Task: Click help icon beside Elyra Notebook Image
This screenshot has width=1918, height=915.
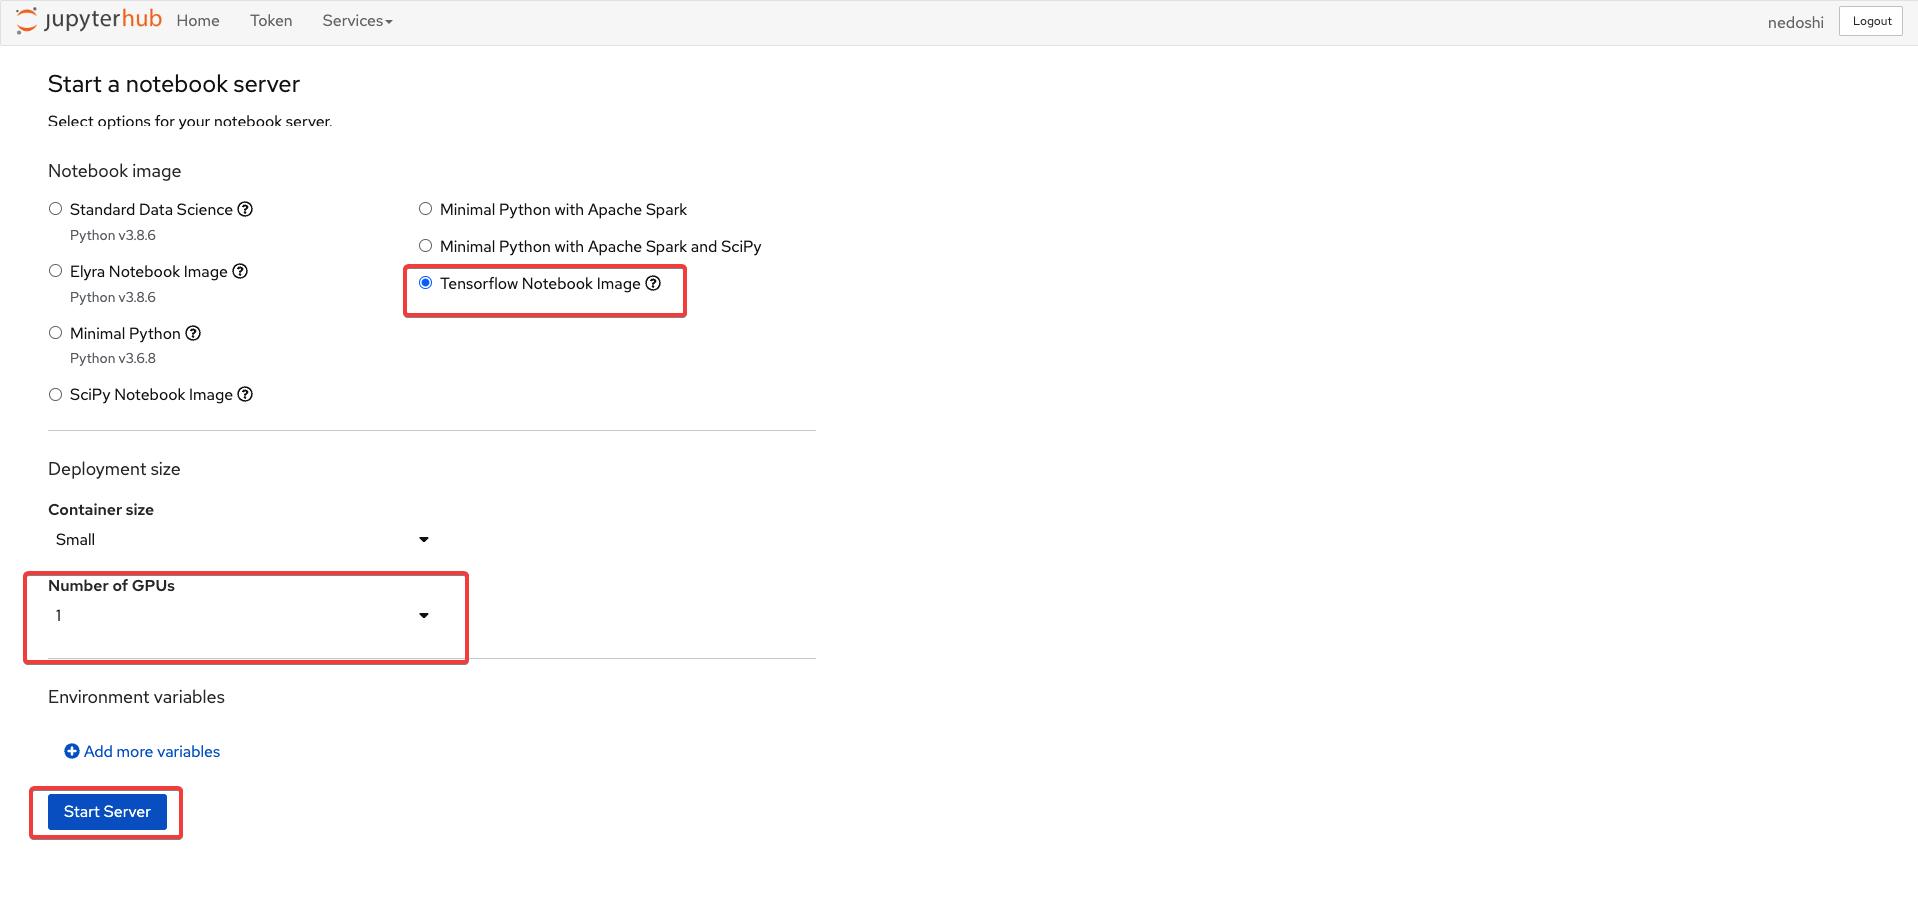Action: point(240,271)
